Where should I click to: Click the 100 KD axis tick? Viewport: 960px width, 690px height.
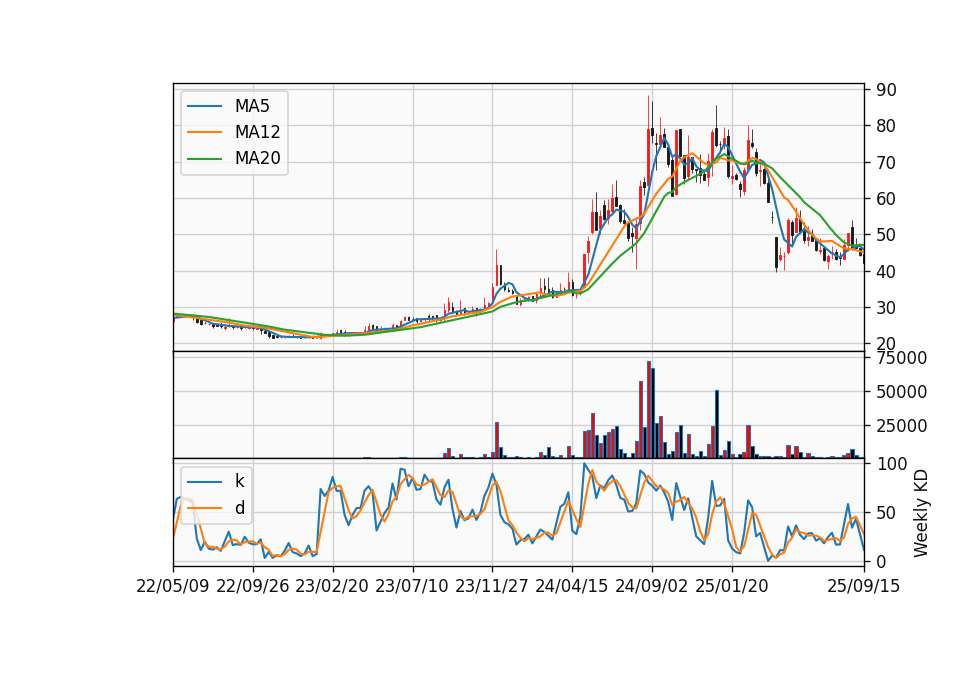pos(891,464)
